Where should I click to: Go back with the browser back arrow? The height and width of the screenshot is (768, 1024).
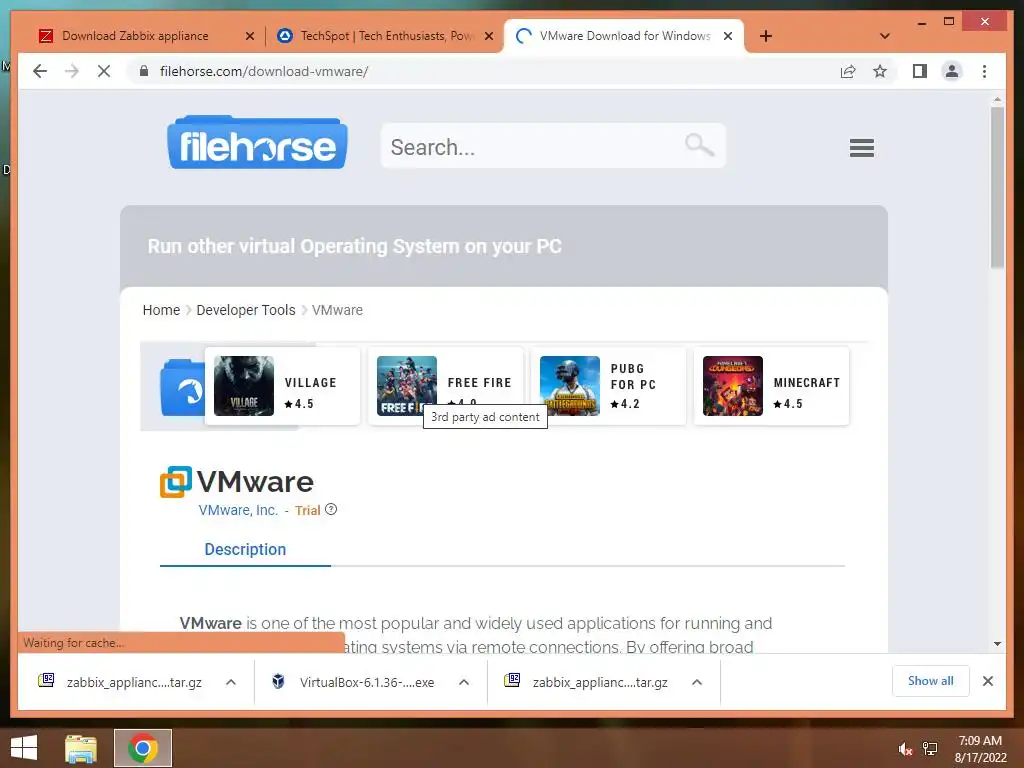point(40,71)
